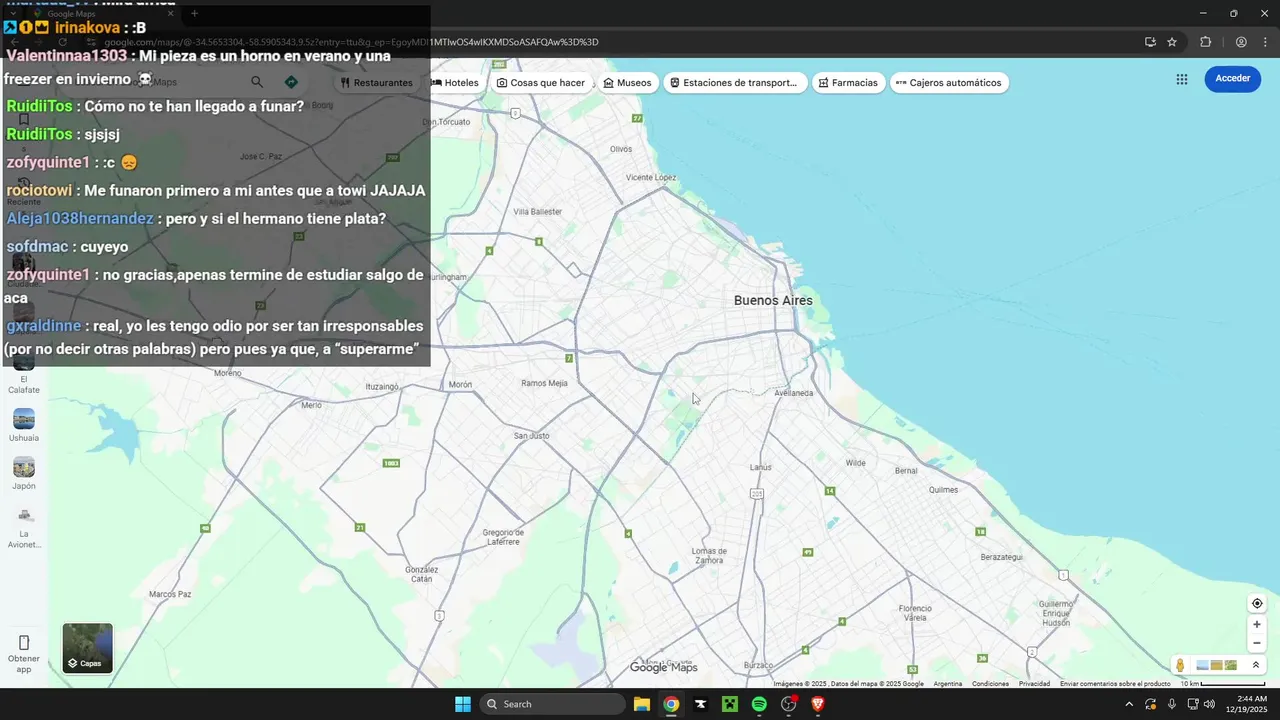Click the Morón map label
The width and height of the screenshot is (1280, 720).
click(460, 385)
